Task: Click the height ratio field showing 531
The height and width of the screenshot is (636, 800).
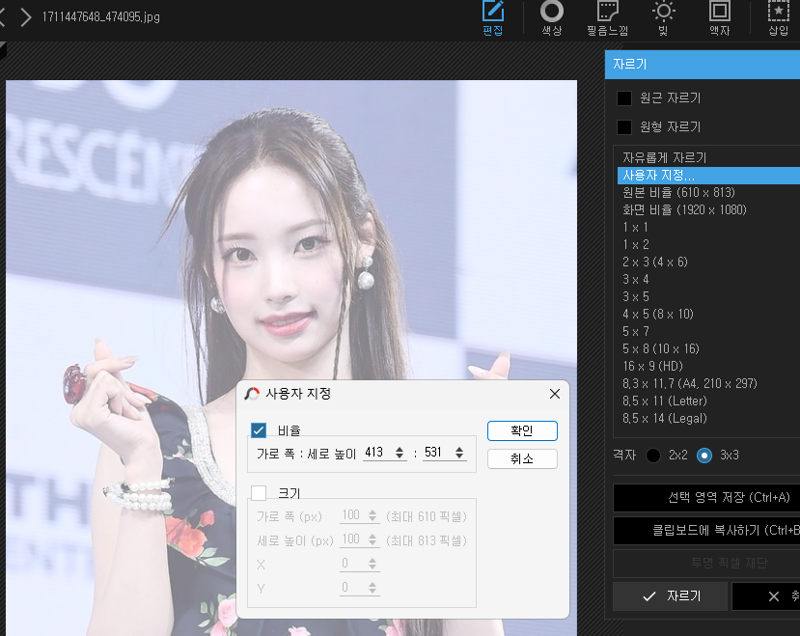Action: [x=438, y=452]
